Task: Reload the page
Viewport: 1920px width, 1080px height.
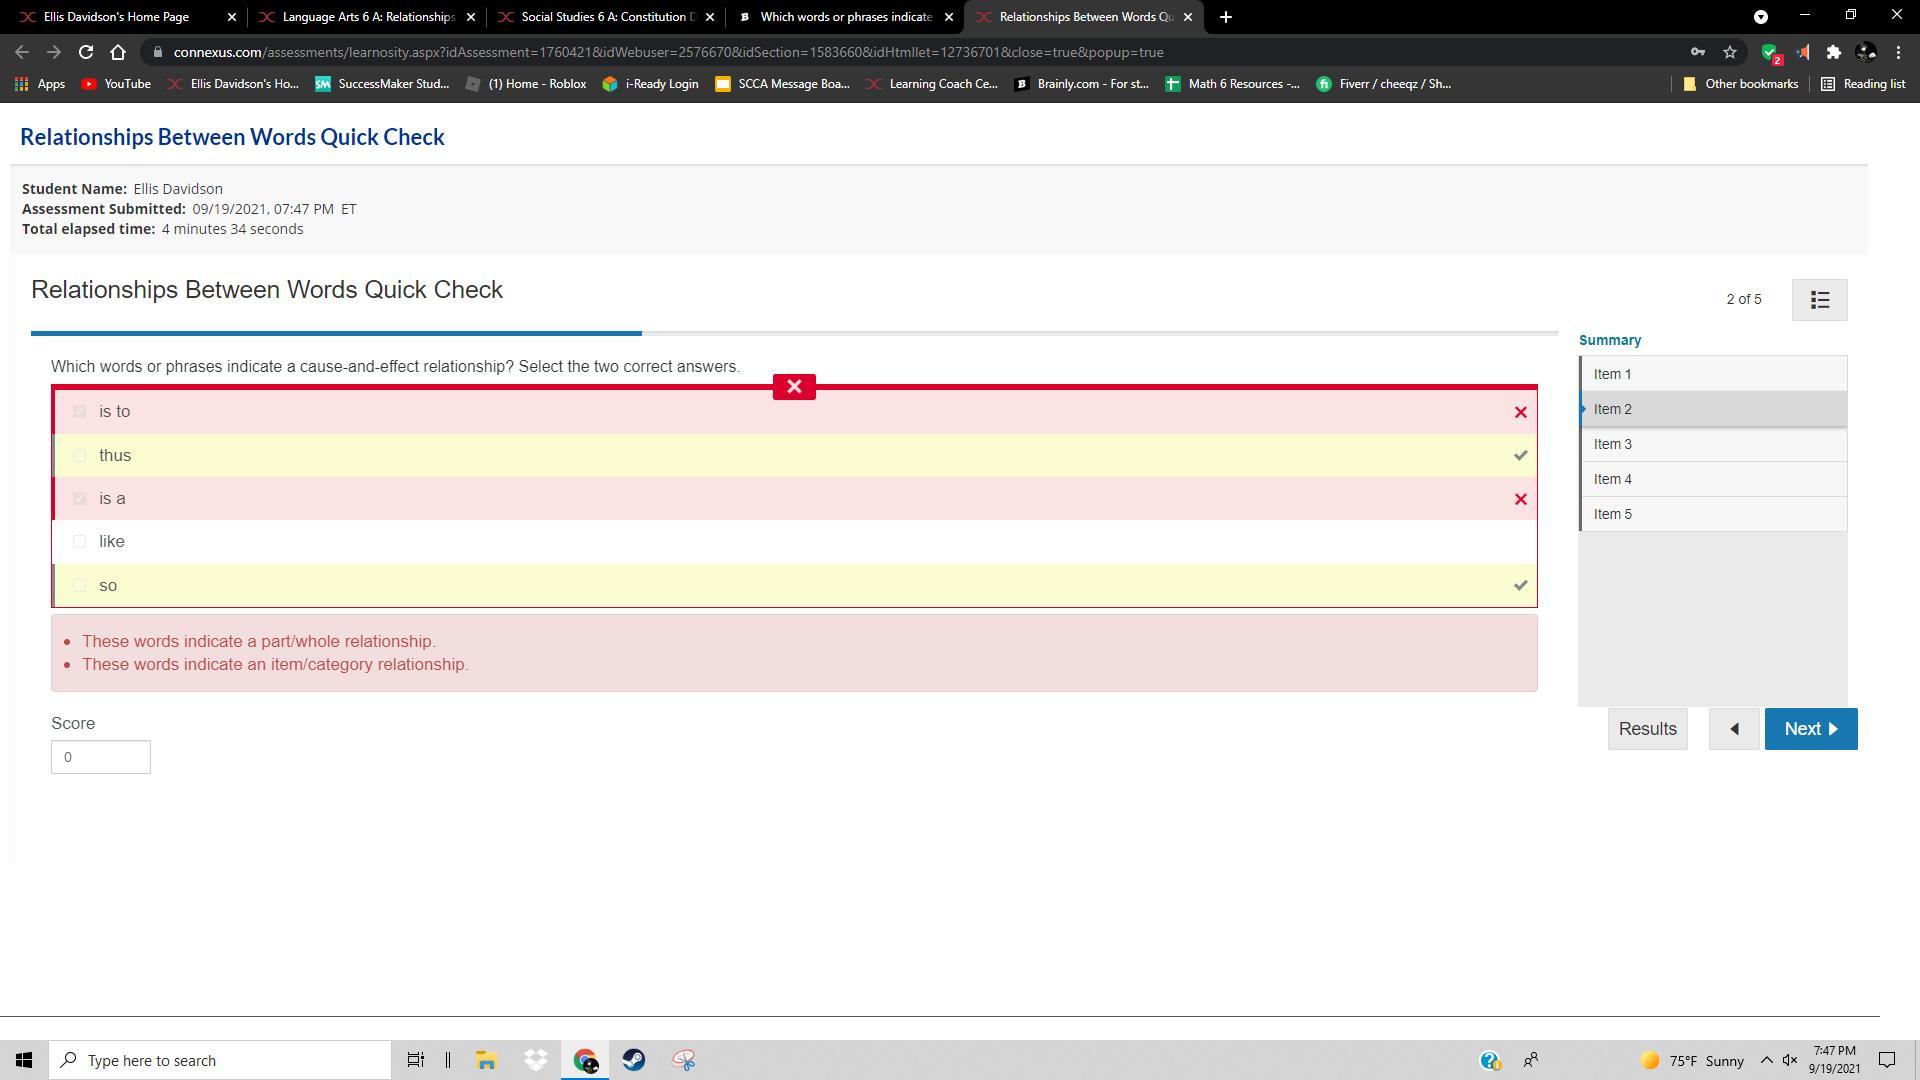Action: coord(86,52)
